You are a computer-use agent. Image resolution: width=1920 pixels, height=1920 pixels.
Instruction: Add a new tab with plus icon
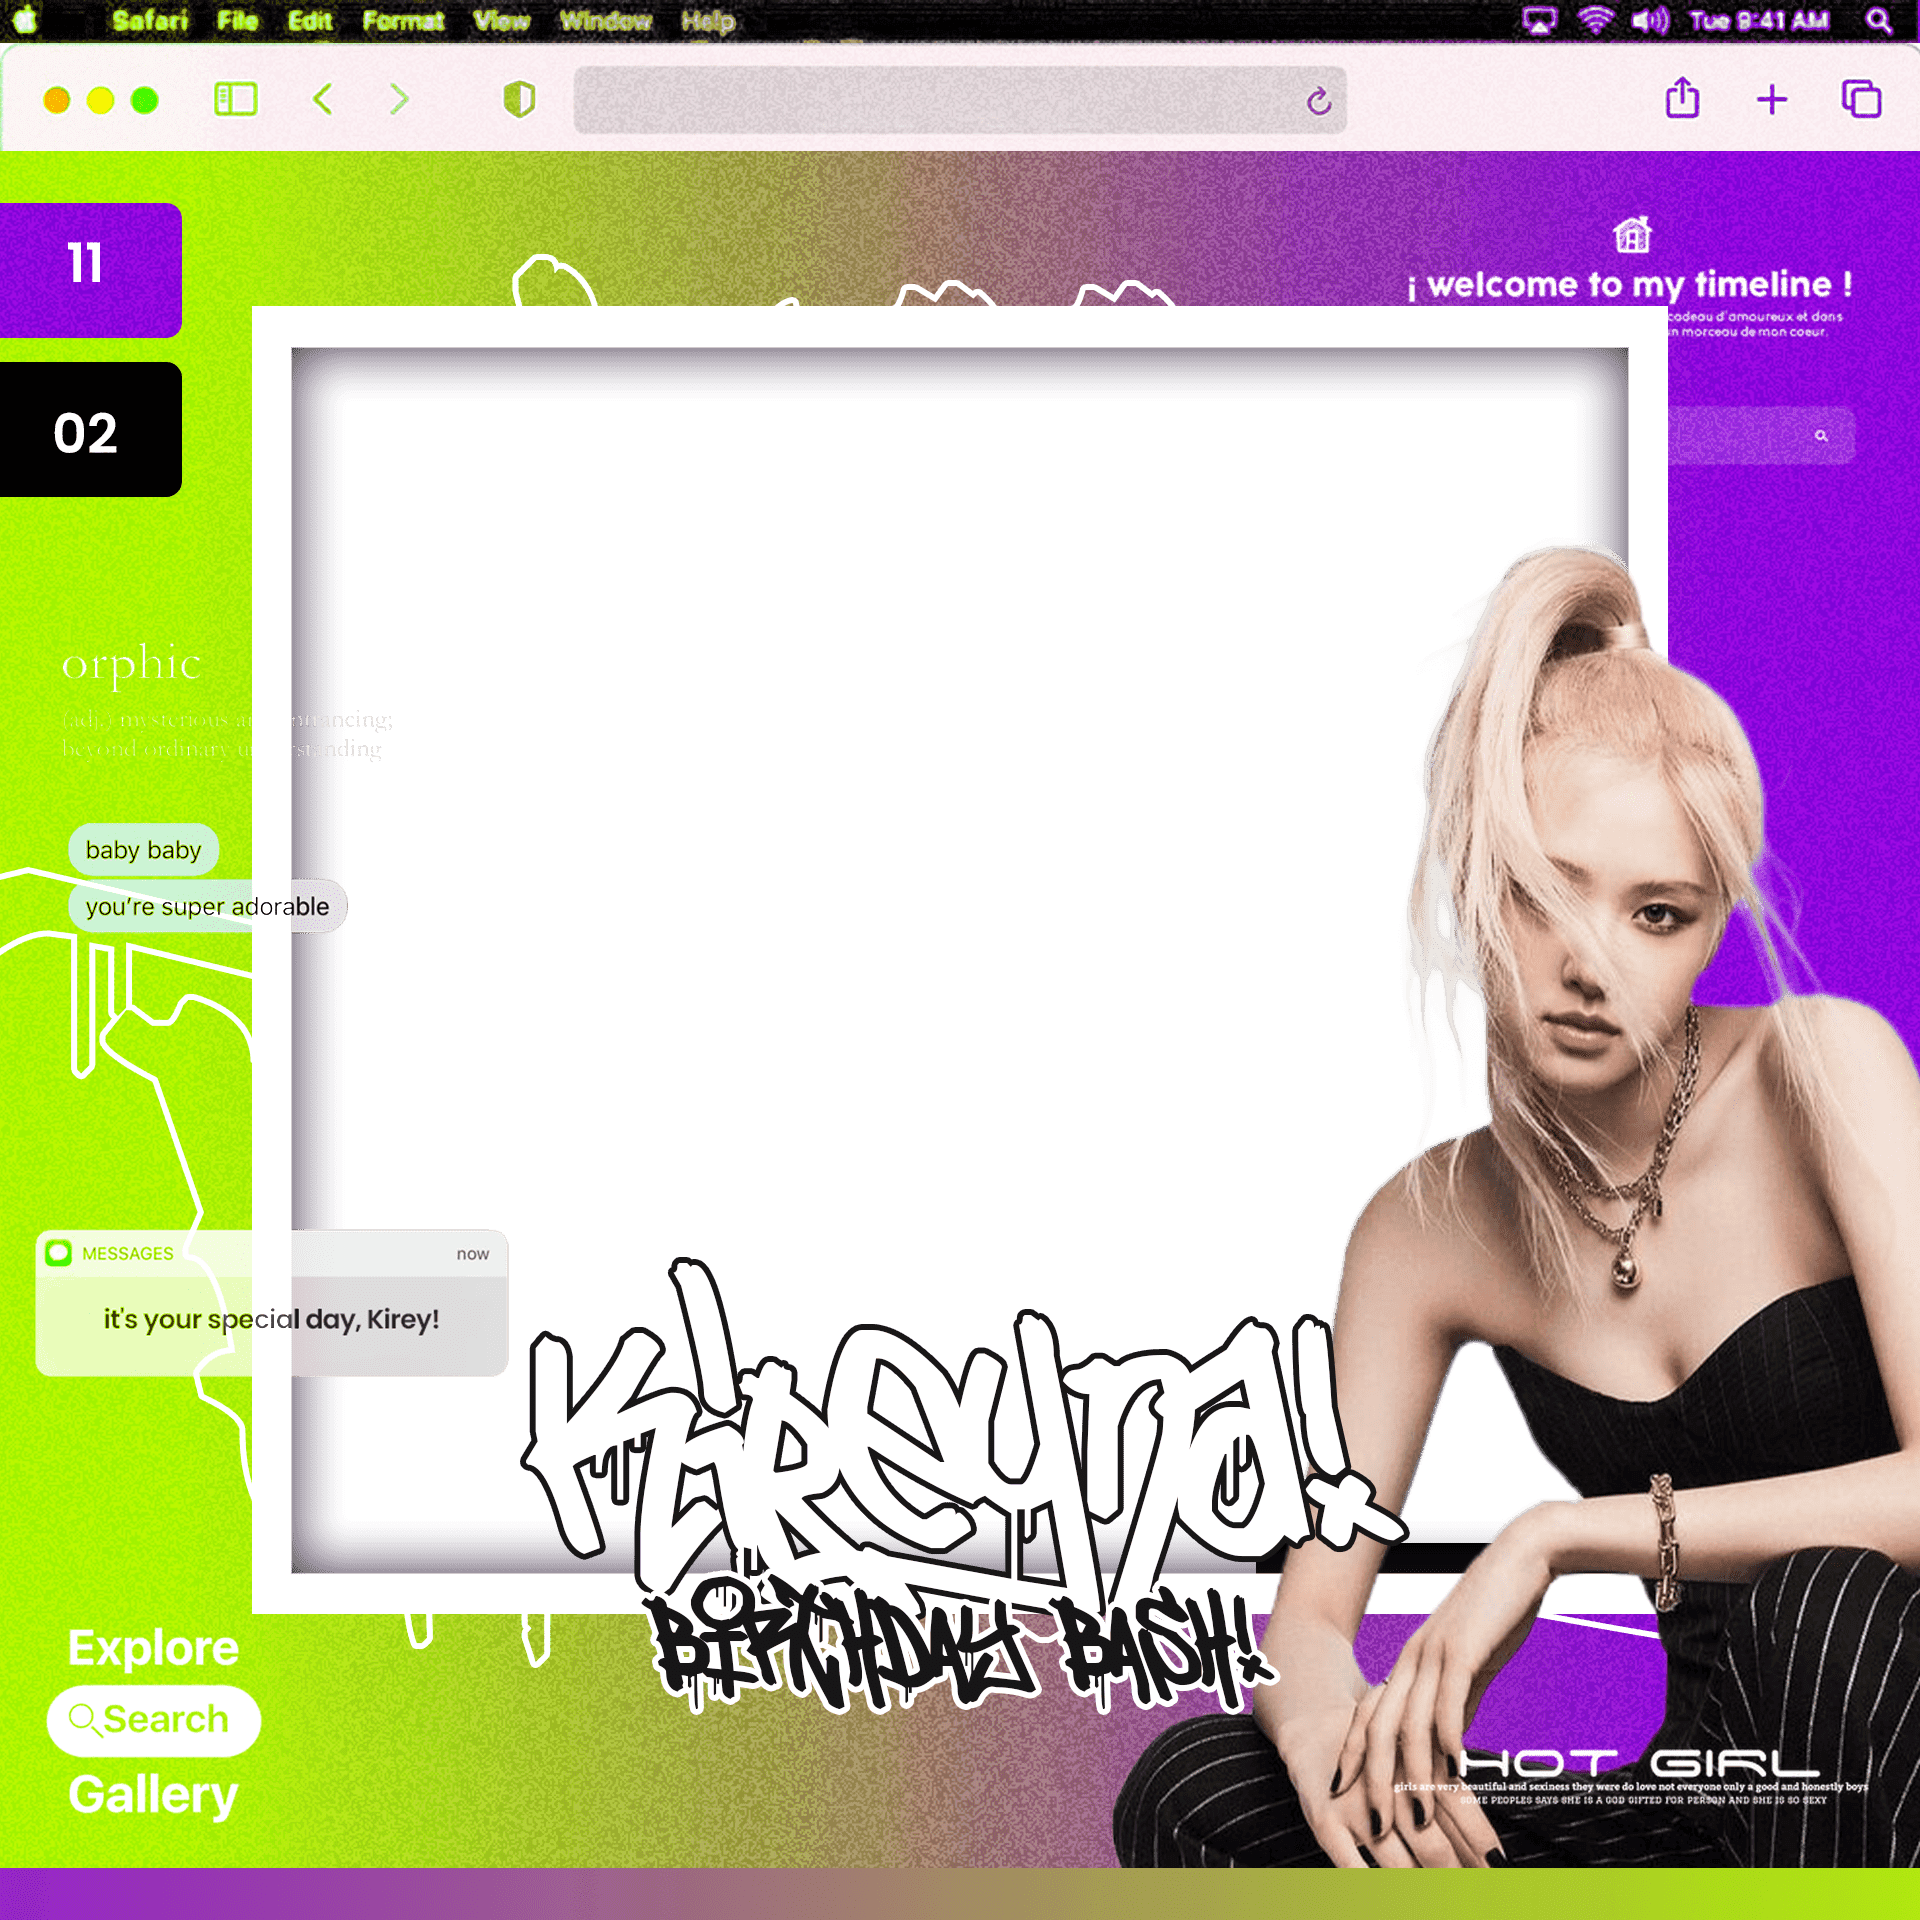click(1772, 100)
